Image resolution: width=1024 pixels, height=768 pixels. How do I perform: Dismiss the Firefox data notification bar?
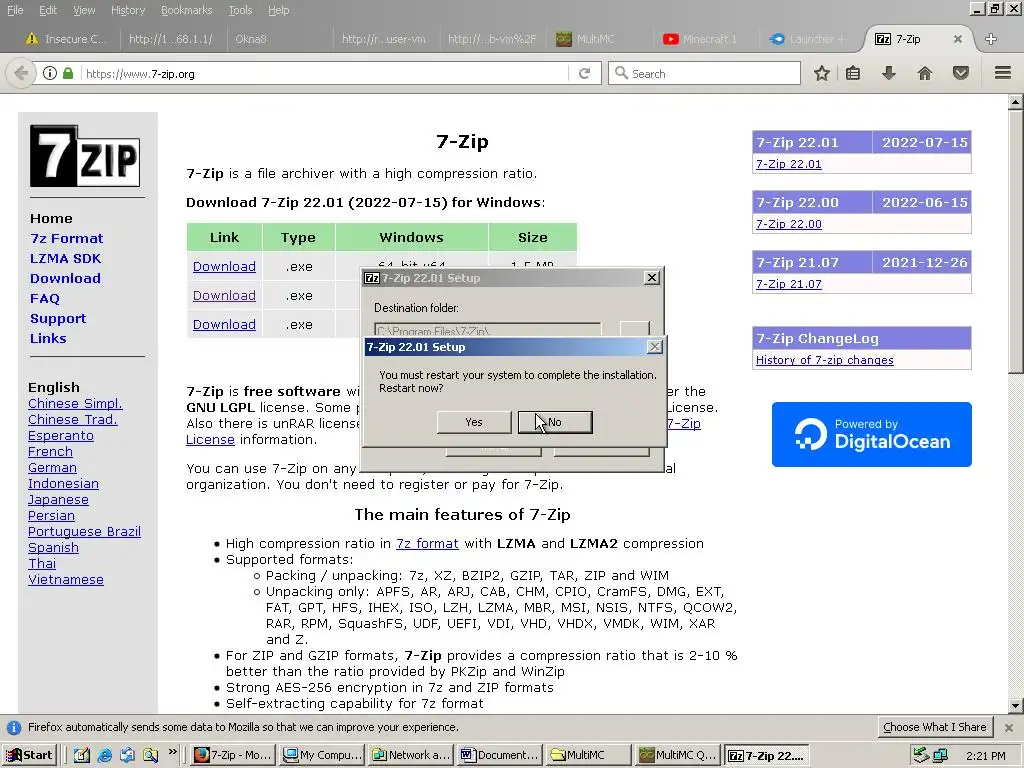pyautogui.click(x=1008, y=727)
